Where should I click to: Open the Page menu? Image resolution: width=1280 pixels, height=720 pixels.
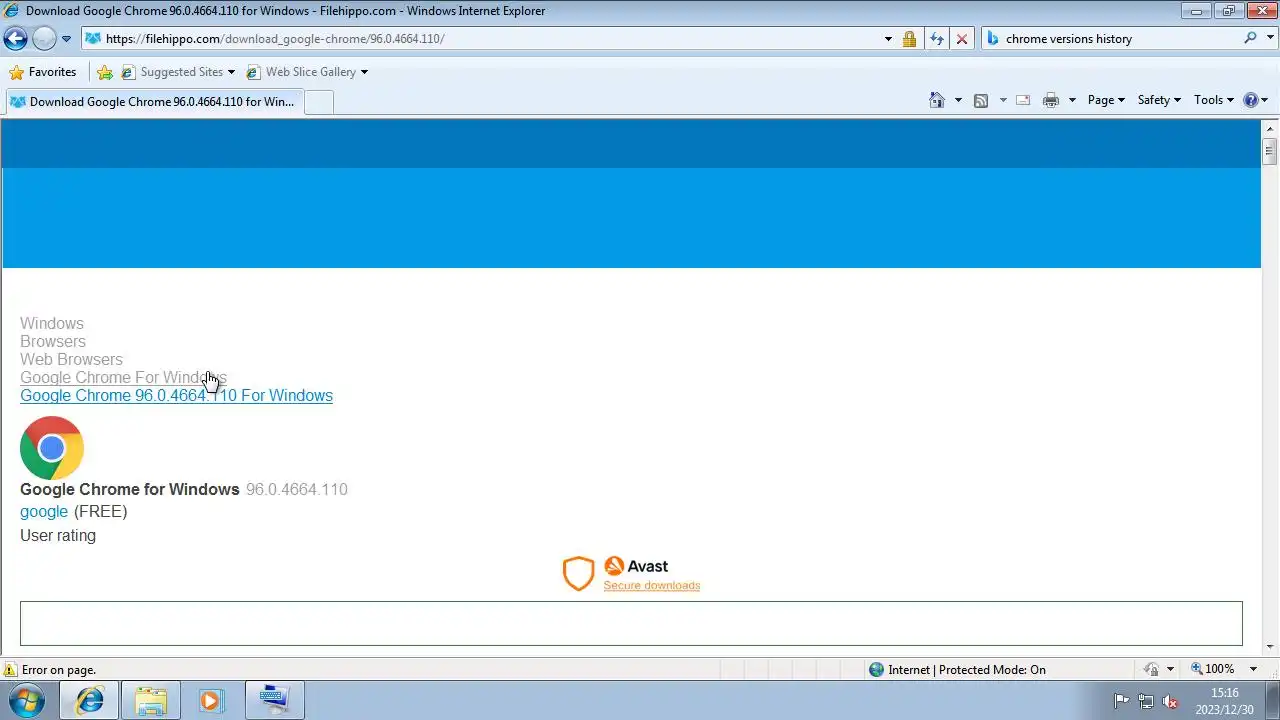tap(1106, 100)
